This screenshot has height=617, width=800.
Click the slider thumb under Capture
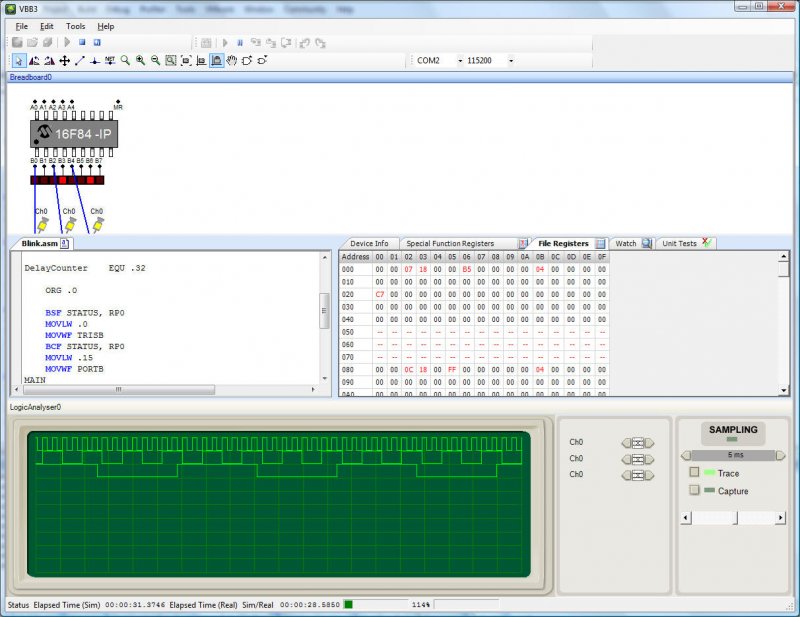pyautogui.click(x=735, y=518)
